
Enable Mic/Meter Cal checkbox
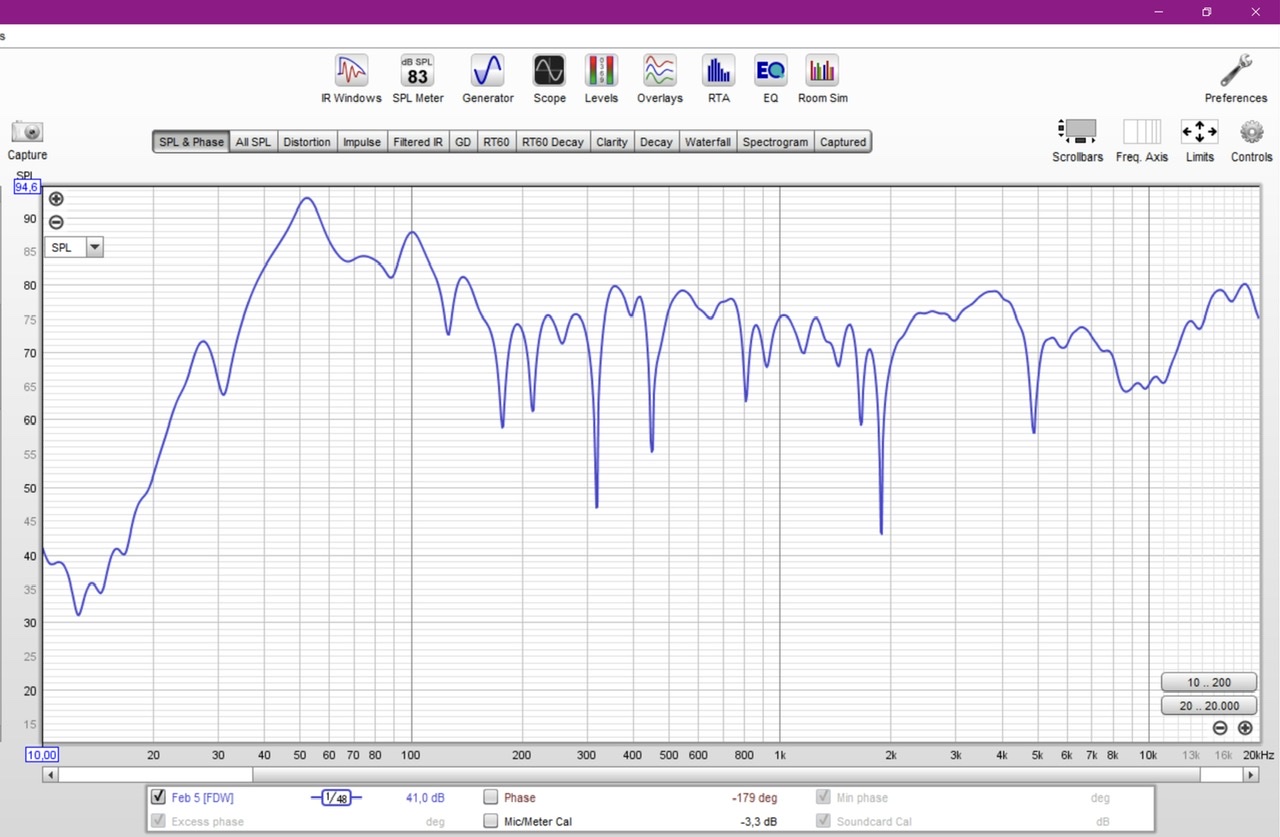click(x=491, y=821)
